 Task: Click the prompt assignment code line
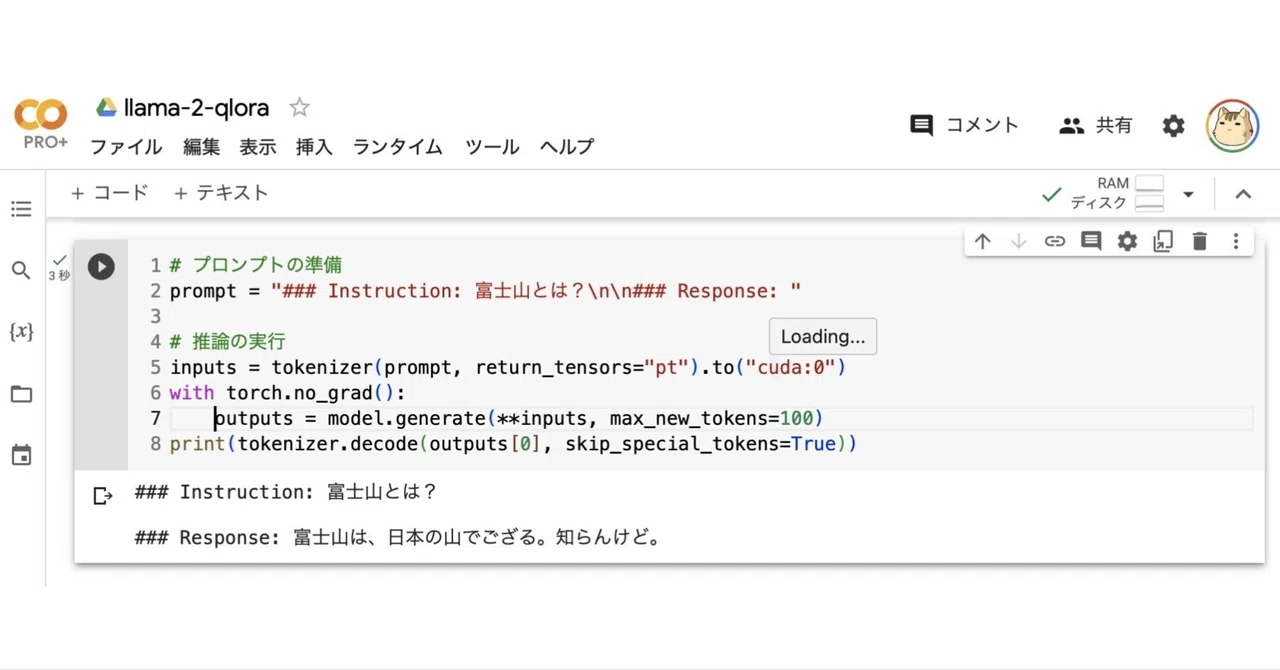tap(485, 291)
